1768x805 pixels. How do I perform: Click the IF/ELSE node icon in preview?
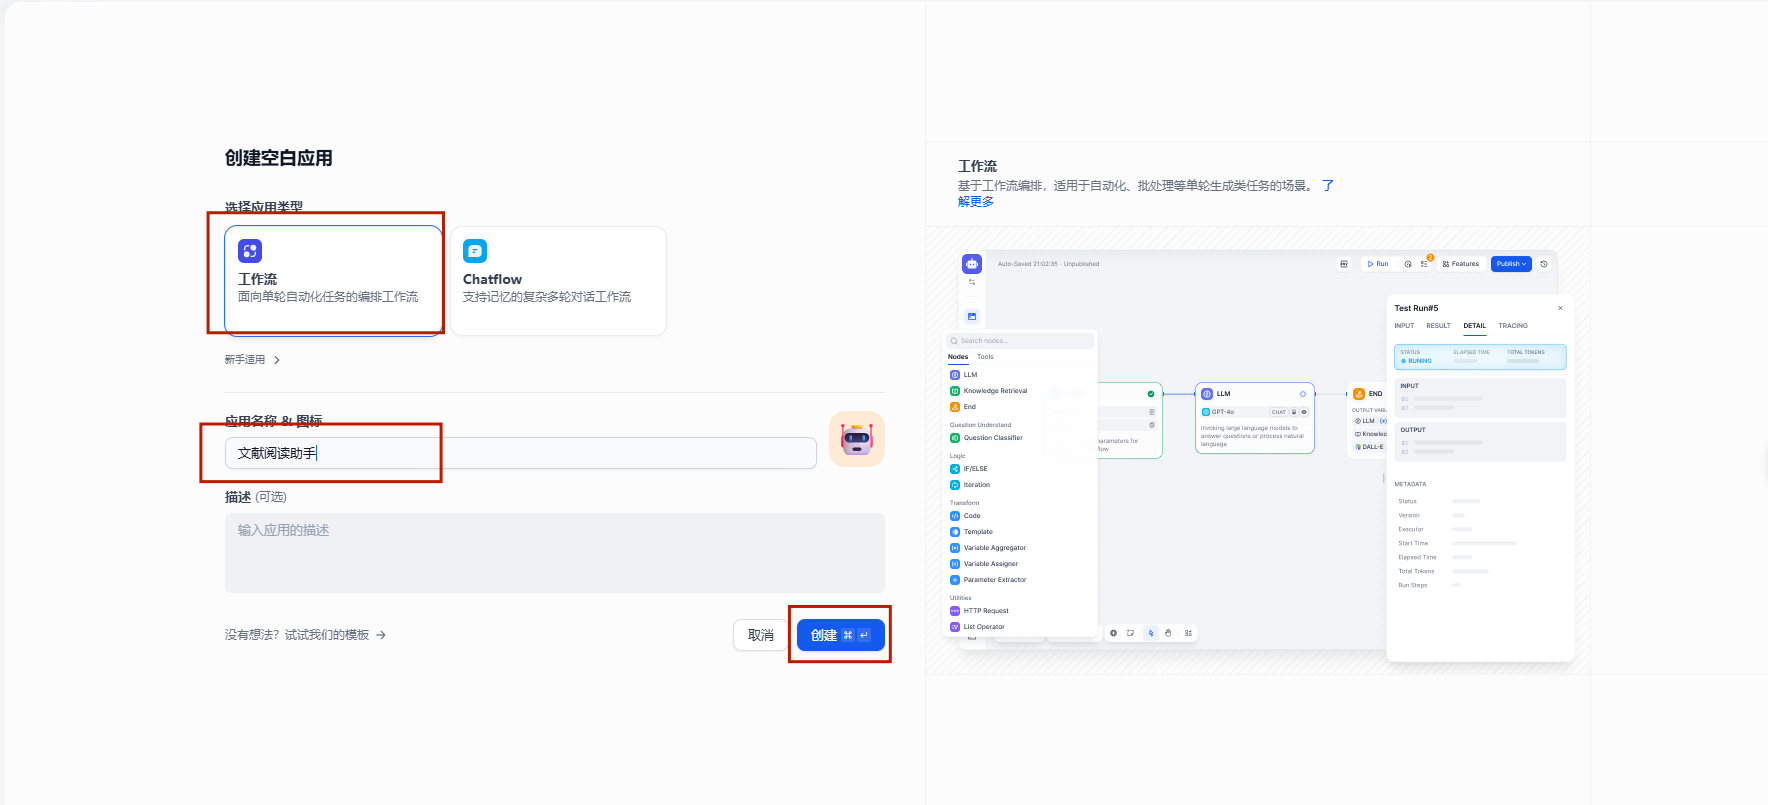click(x=955, y=469)
